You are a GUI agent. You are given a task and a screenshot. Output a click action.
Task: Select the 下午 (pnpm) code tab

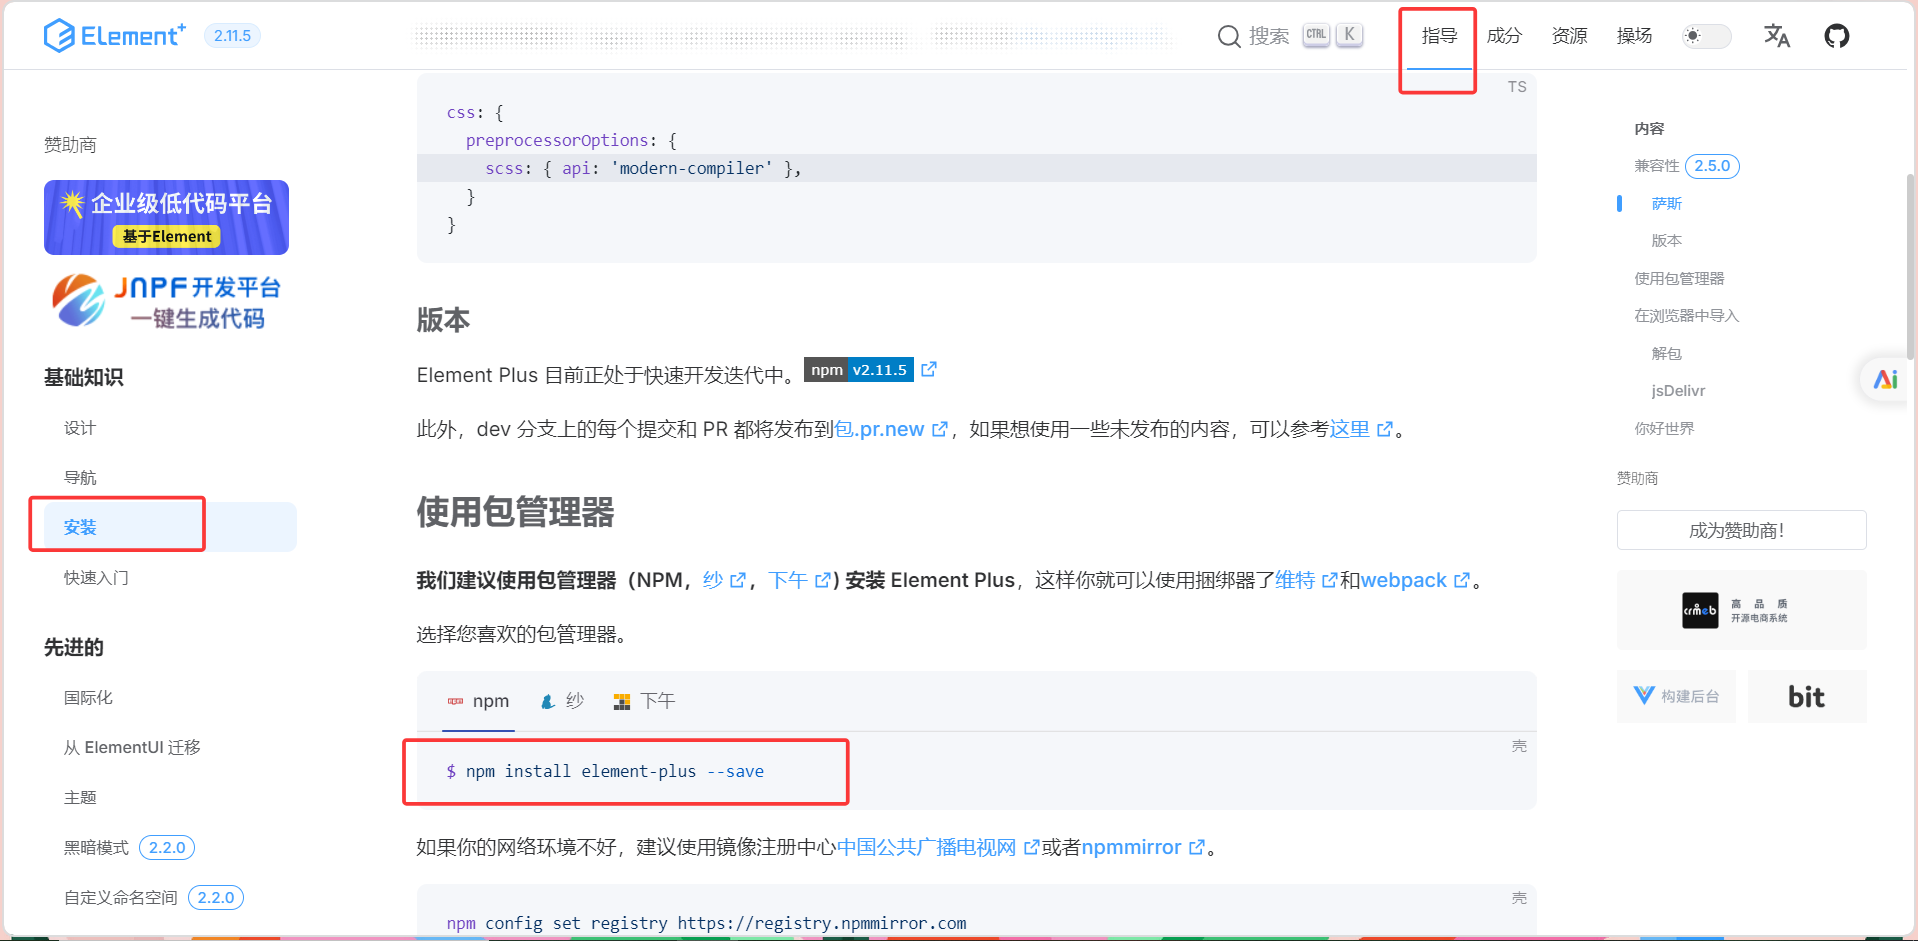point(644,701)
